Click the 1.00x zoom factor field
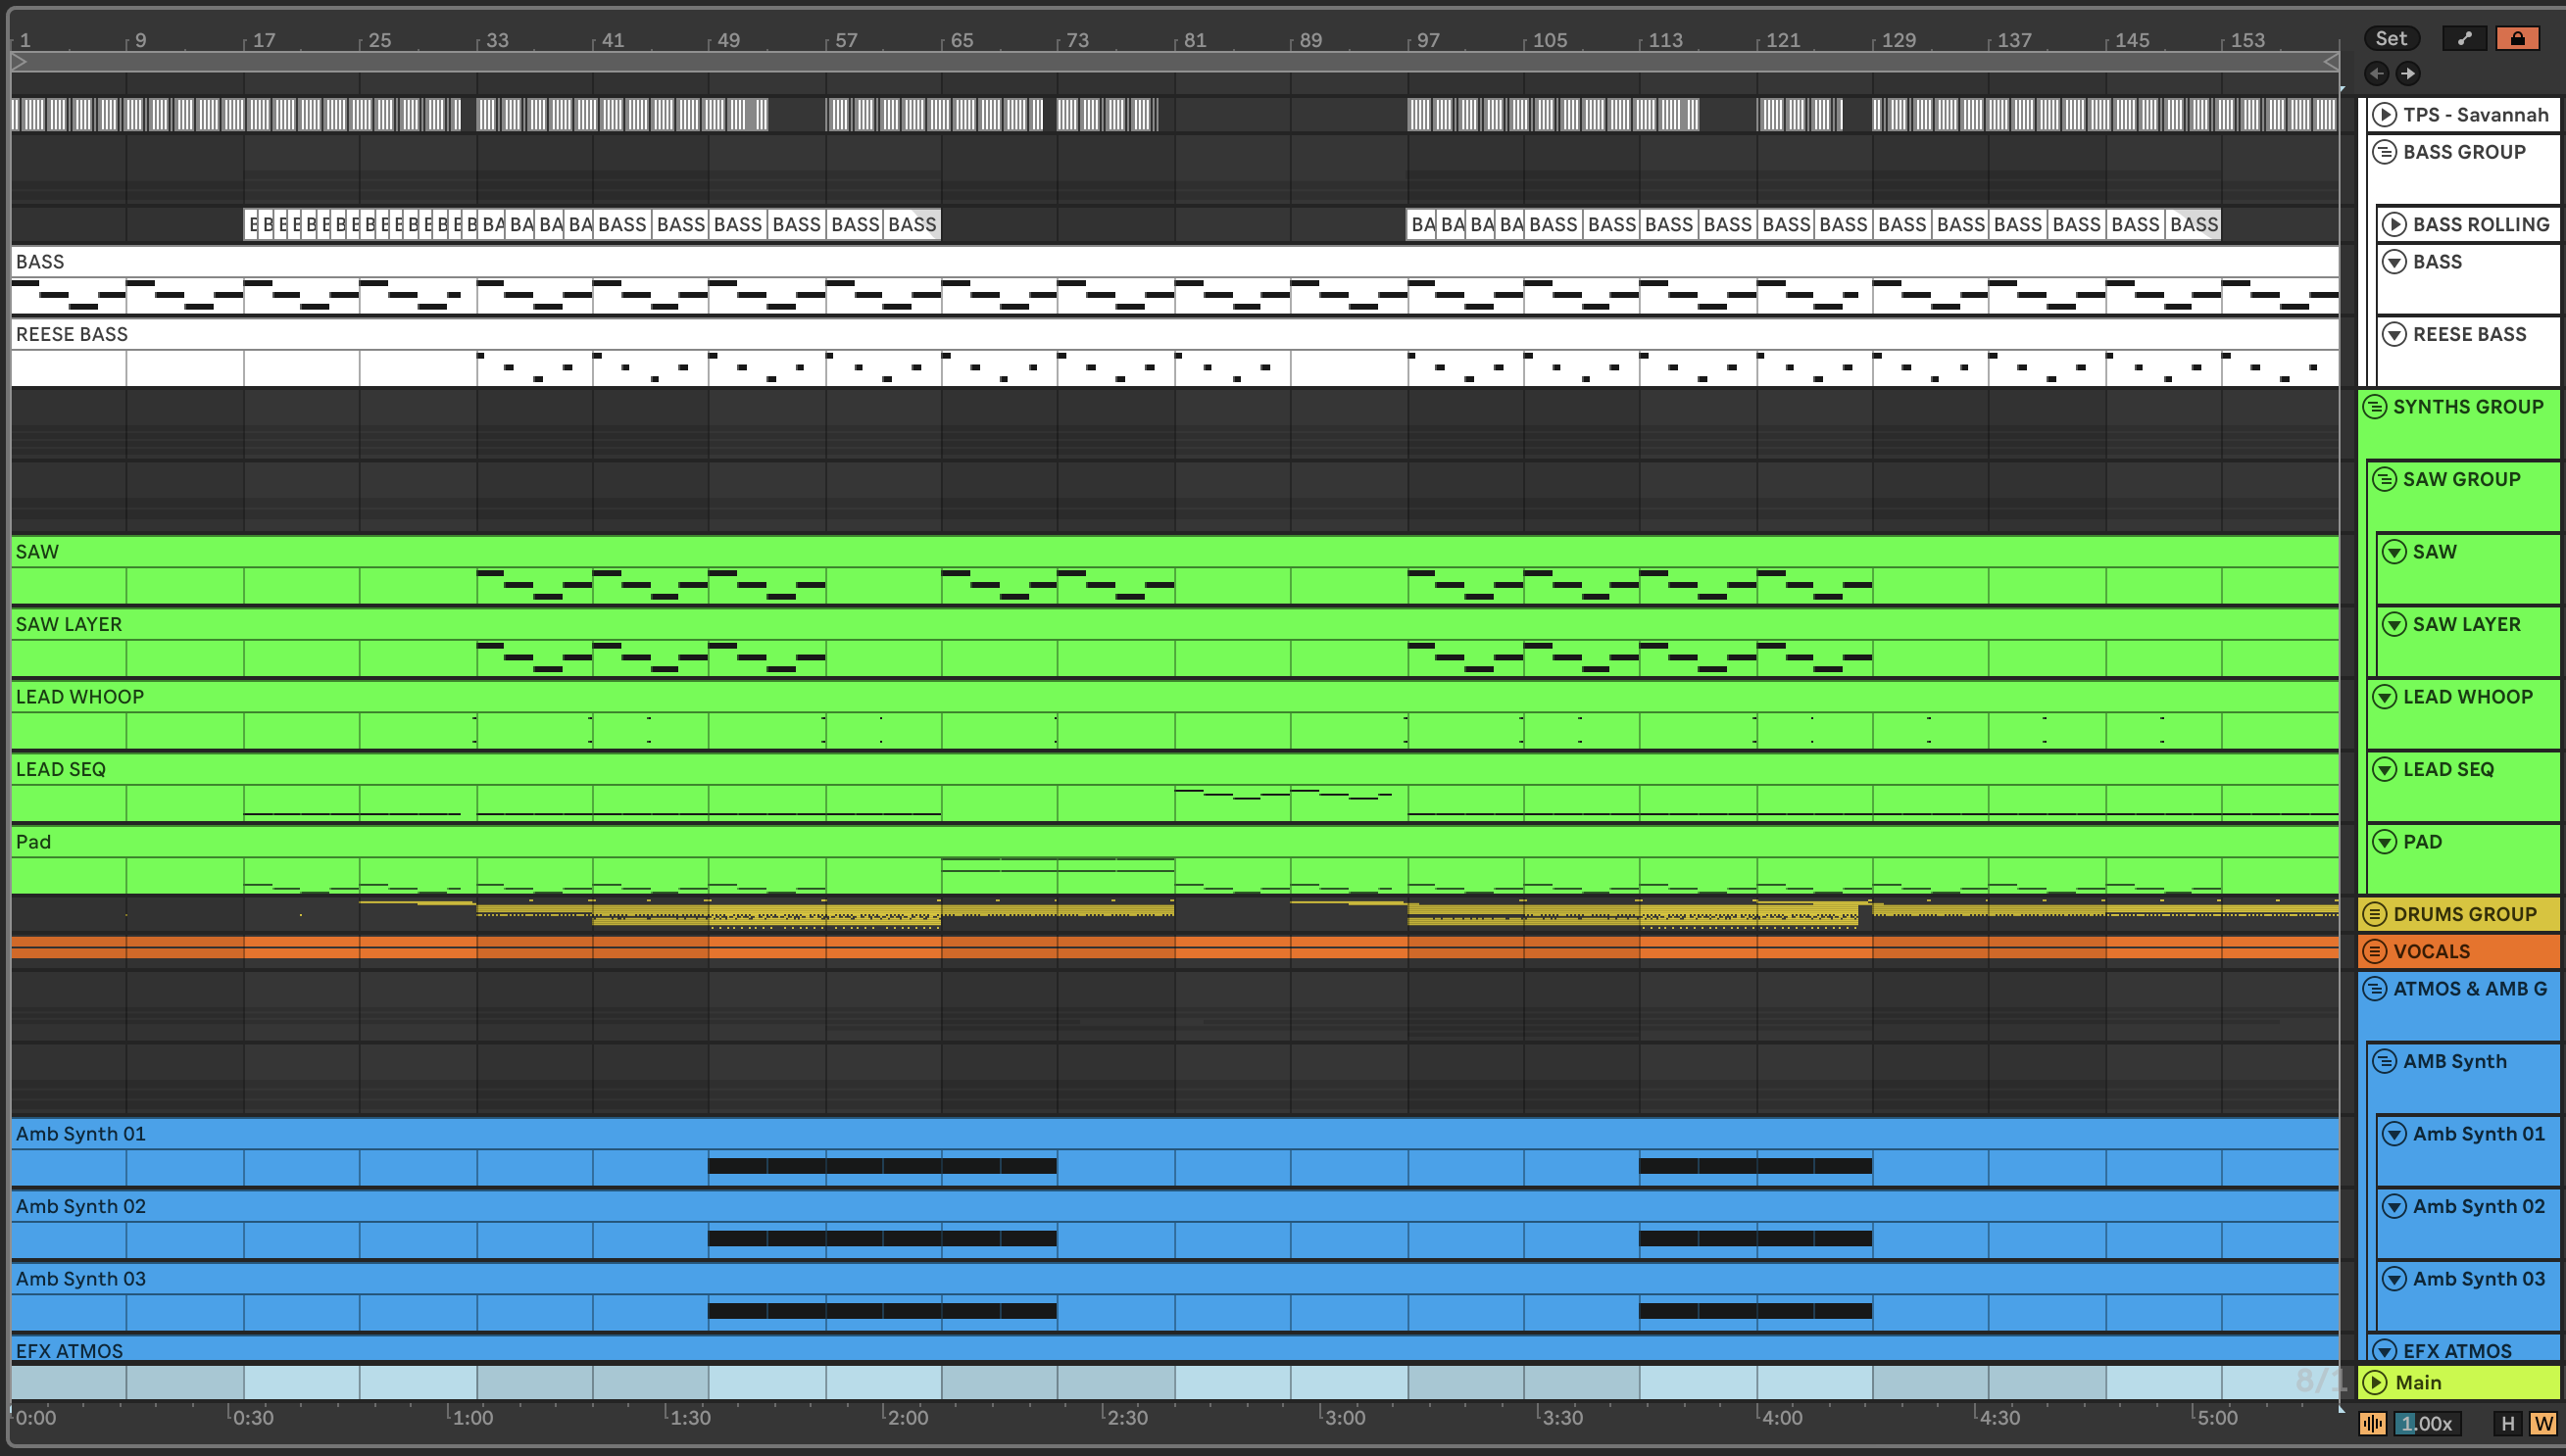2566x1456 pixels. (x=2426, y=1423)
